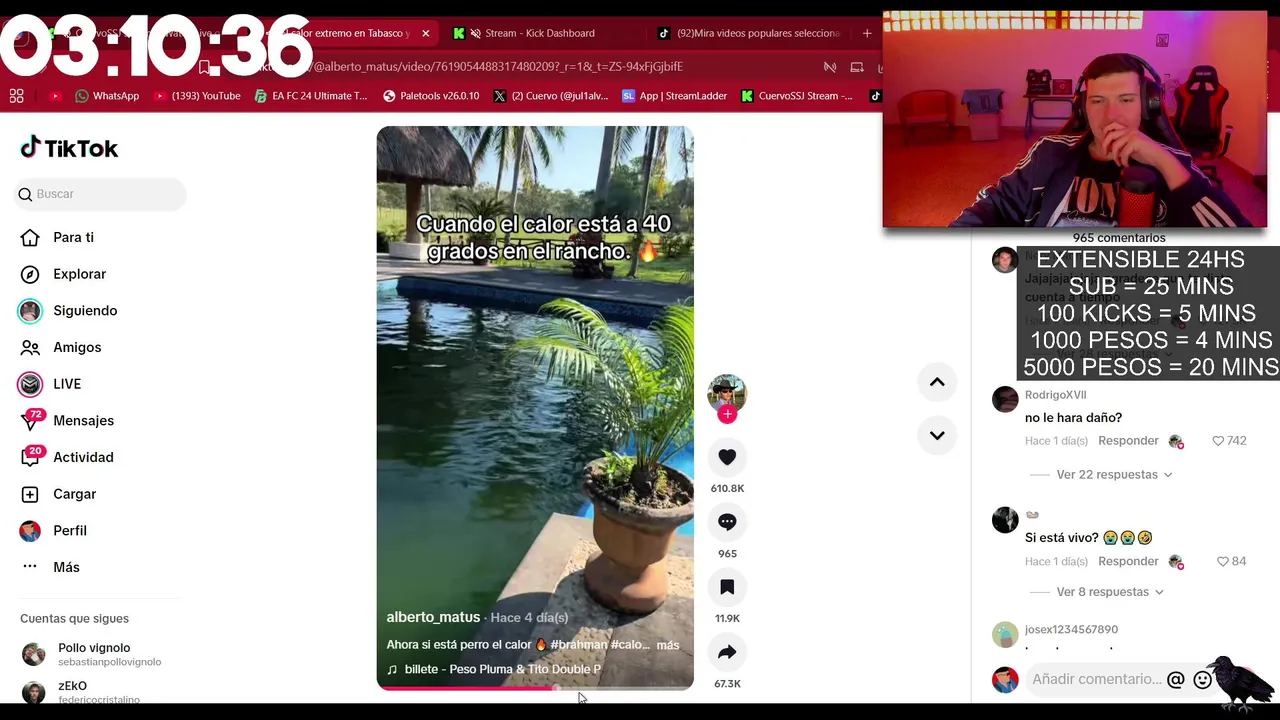Open CuervoSSJ Stream Kick bookmark
The height and width of the screenshot is (720, 1280).
[x=796, y=96]
